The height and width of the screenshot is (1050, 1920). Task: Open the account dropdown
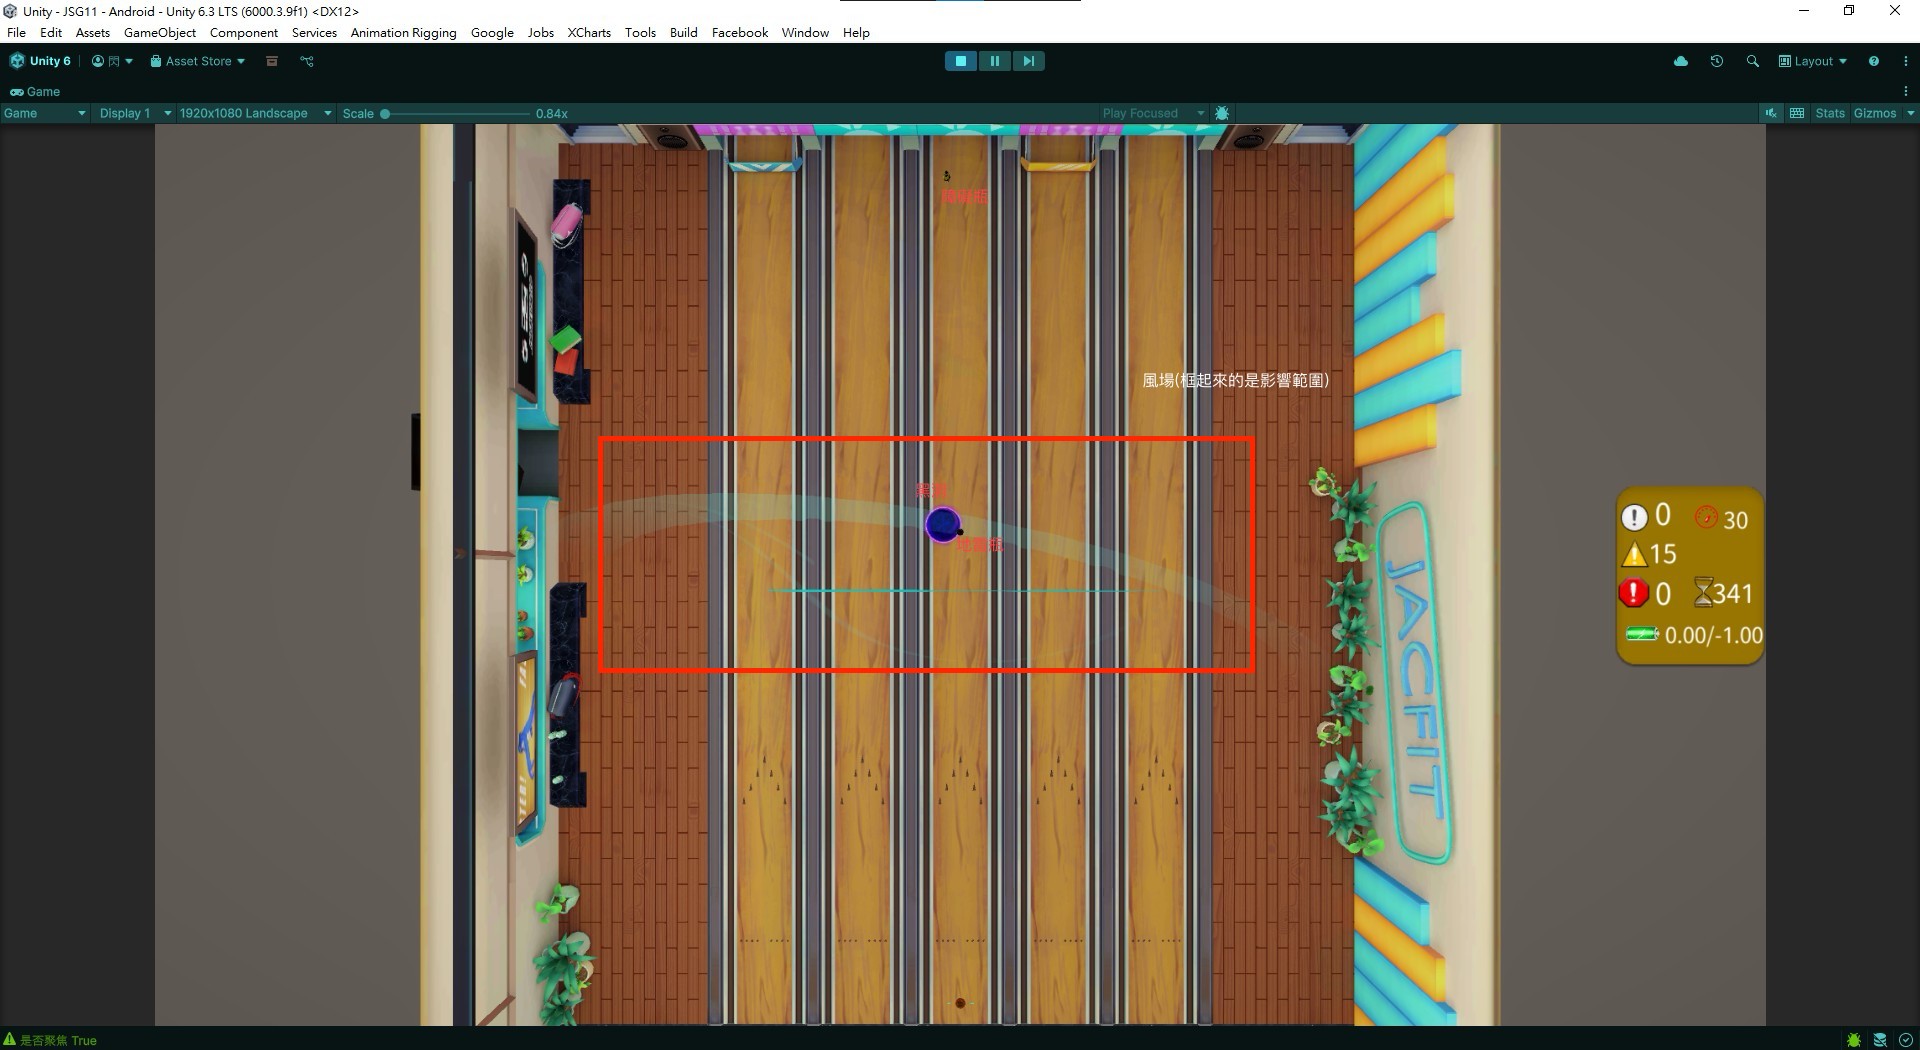112,61
